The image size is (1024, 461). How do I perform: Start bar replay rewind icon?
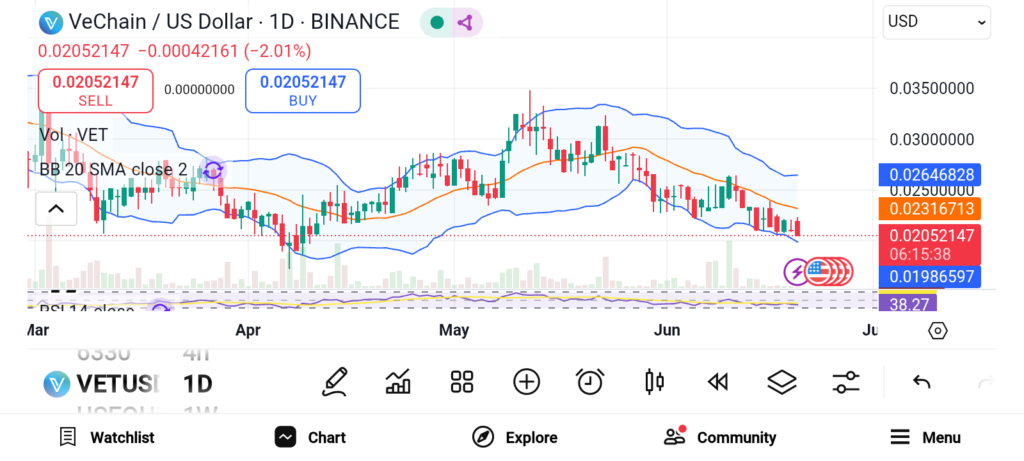click(718, 382)
